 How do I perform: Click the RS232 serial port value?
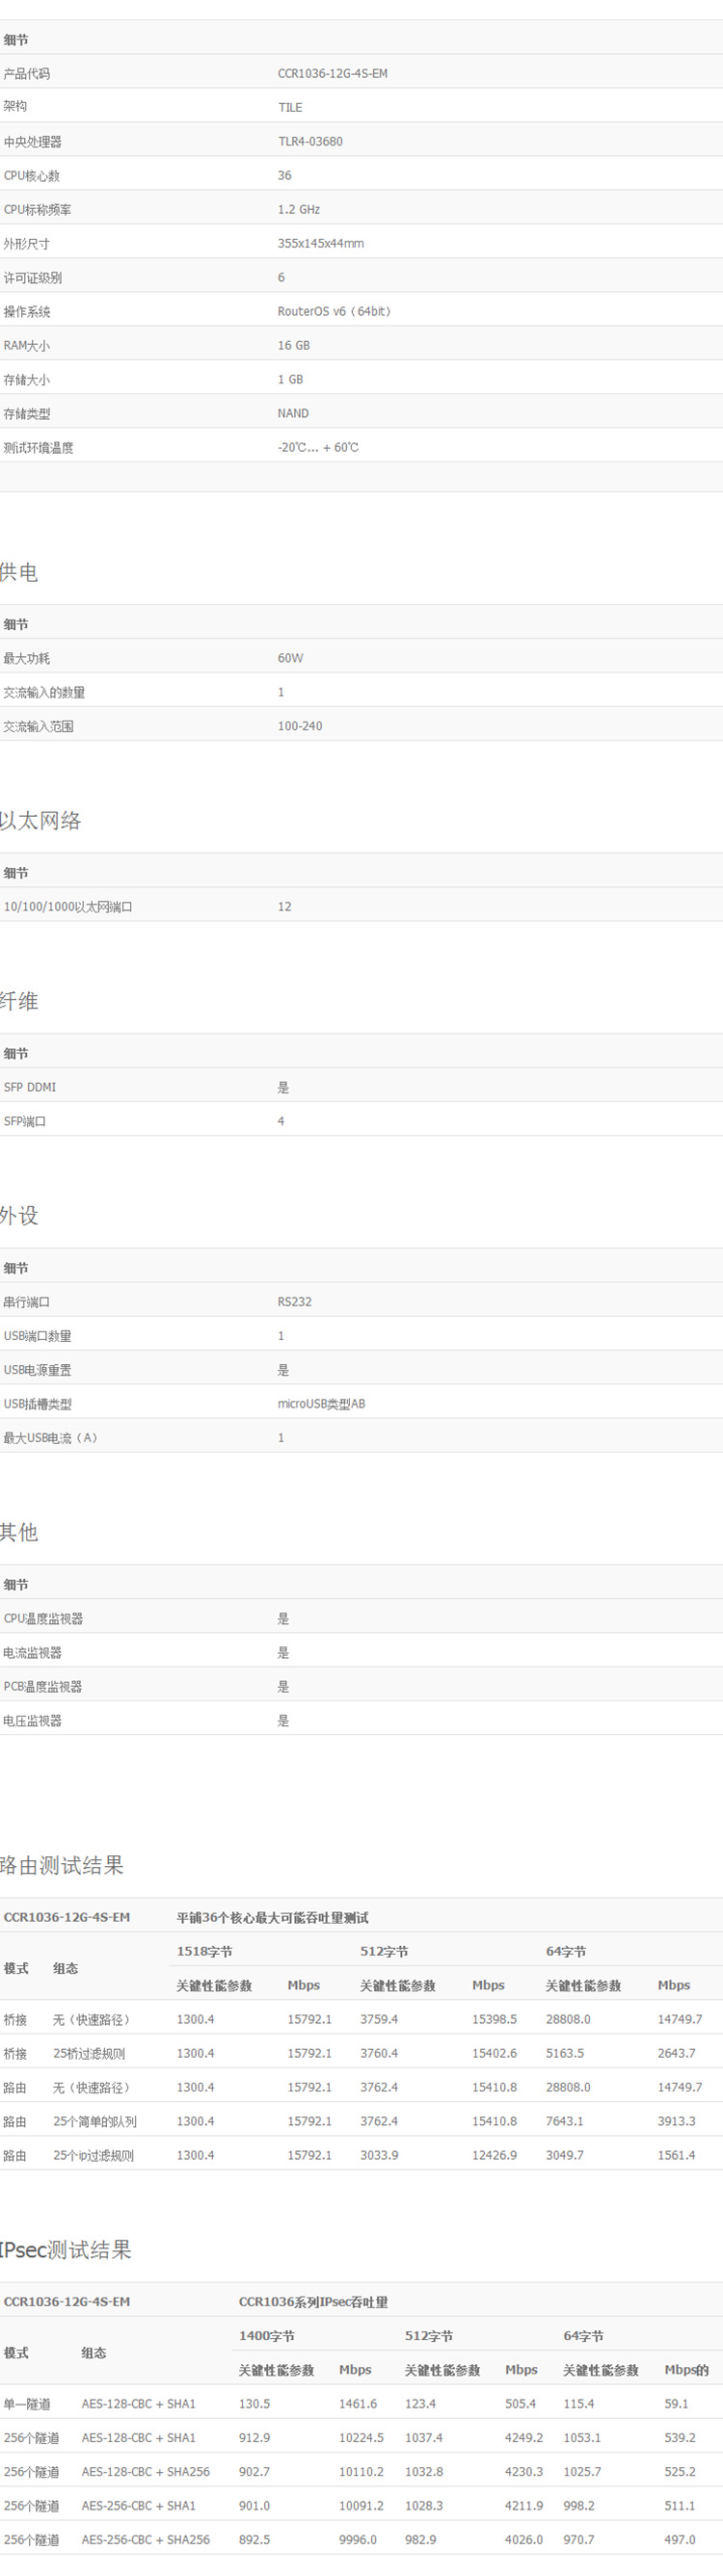294,1302
